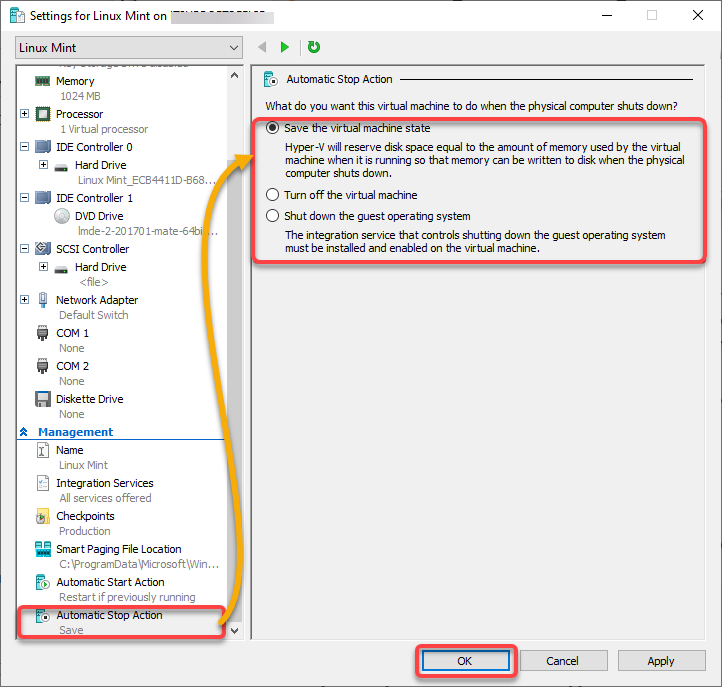Select the Memory settings item
This screenshot has height=687, width=722.
pyautogui.click(x=75, y=81)
